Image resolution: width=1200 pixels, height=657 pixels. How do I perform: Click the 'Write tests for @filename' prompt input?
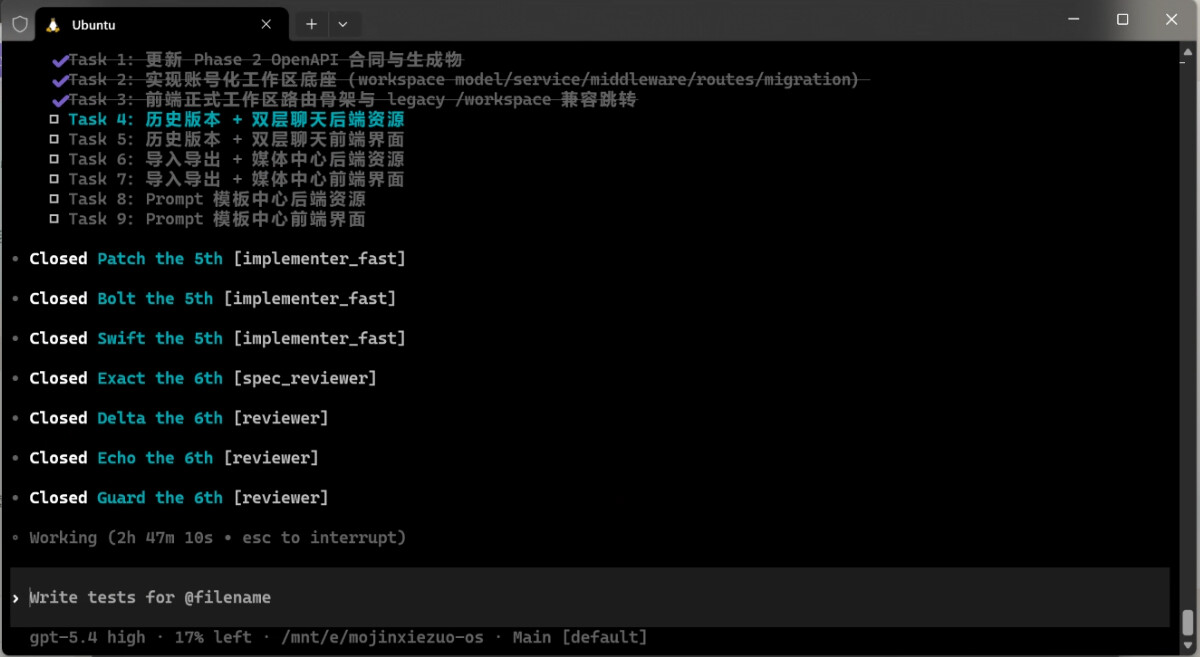pyautogui.click(x=590, y=597)
